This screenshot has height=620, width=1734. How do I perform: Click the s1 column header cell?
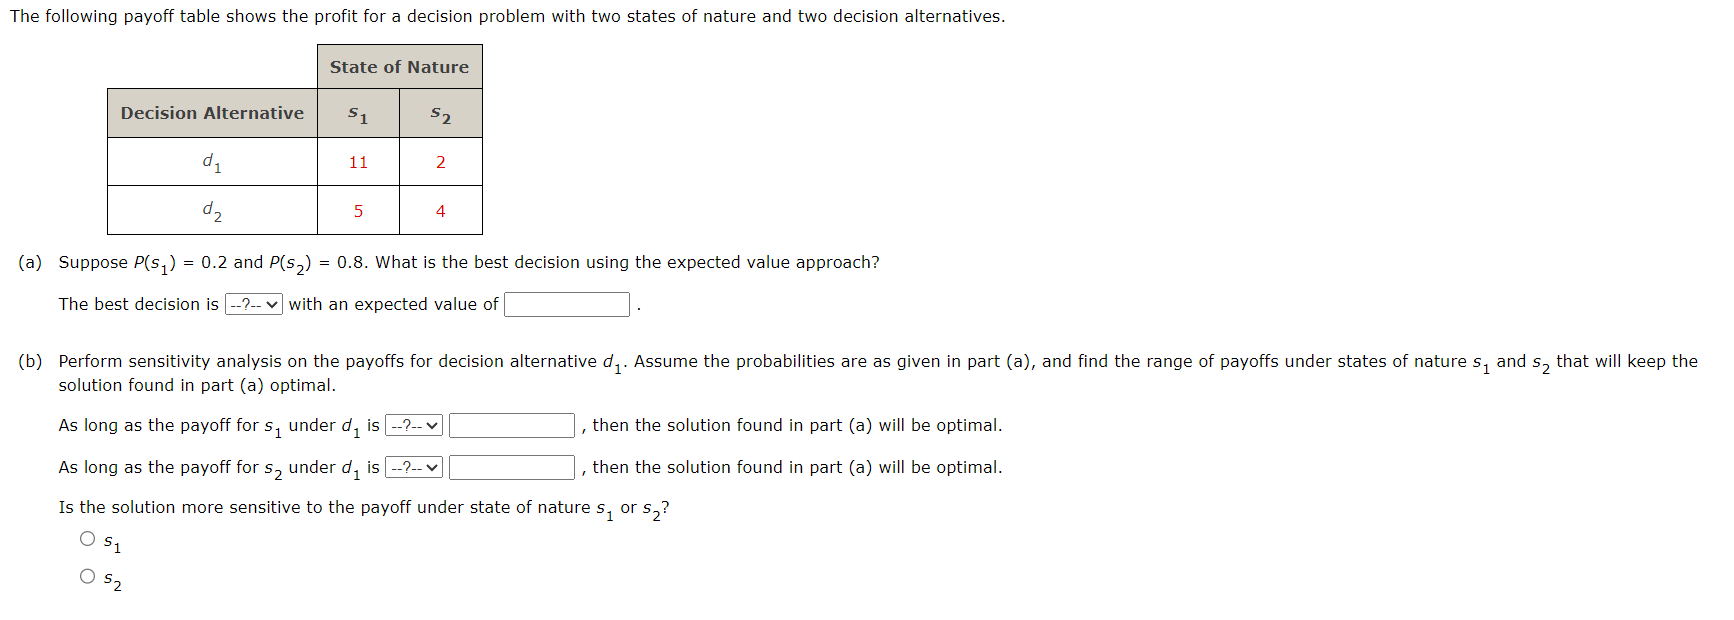tap(358, 114)
